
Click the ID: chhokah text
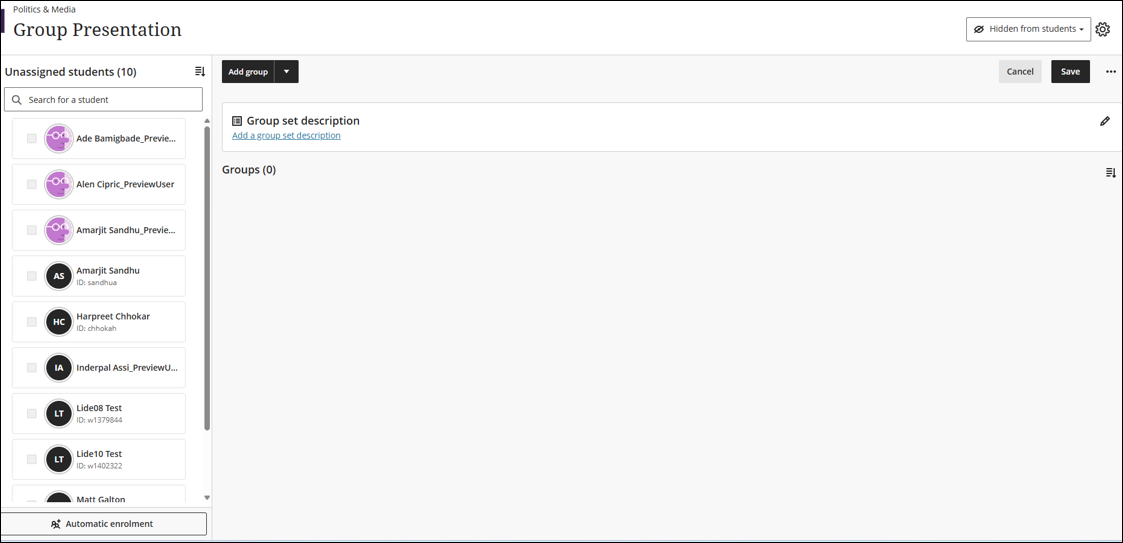tap(96, 328)
